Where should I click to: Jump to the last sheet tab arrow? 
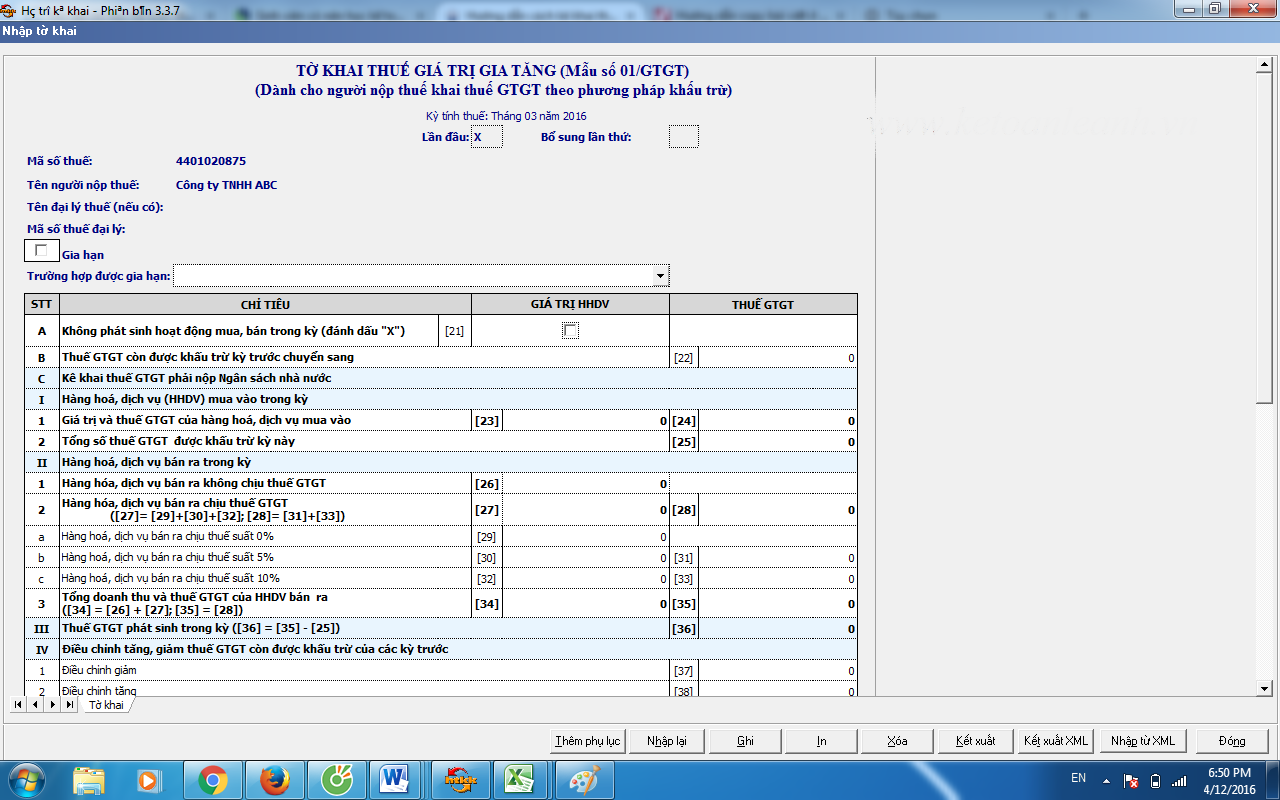click(x=70, y=705)
